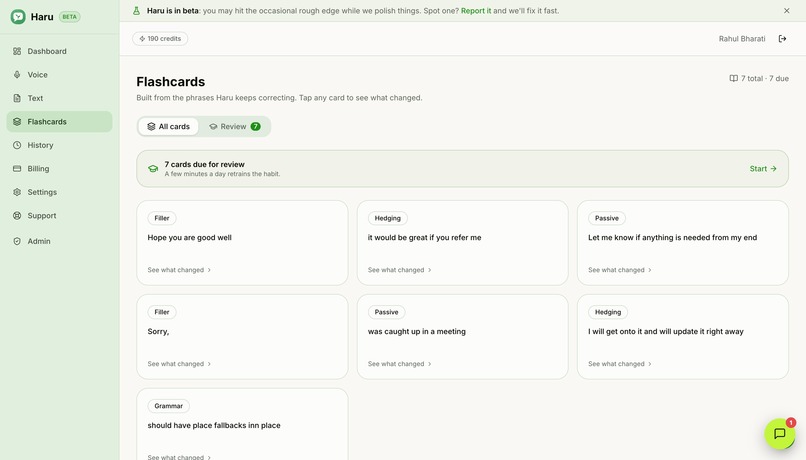The image size is (806, 460).
Task: See what changed for 'caught up in a meeting'
Action: [399, 364]
